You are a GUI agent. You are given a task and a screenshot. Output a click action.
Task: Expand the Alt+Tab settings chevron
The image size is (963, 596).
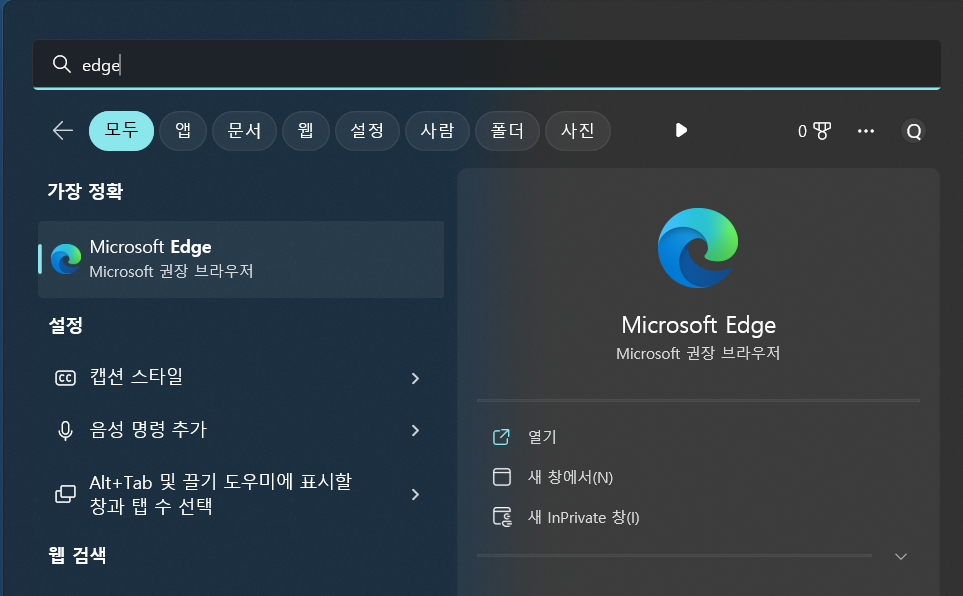point(415,495)
